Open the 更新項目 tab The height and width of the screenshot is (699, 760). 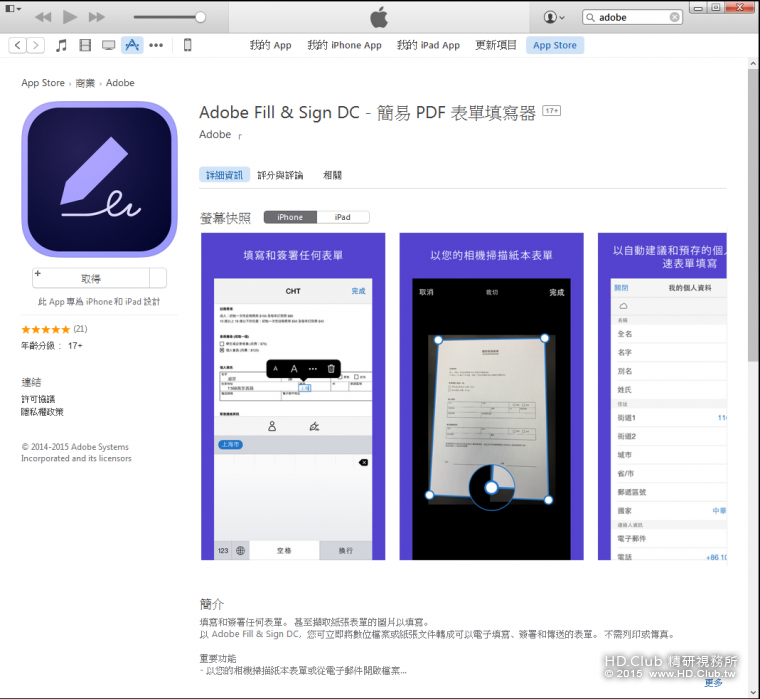pyautogui.click(x=496, y=45)
